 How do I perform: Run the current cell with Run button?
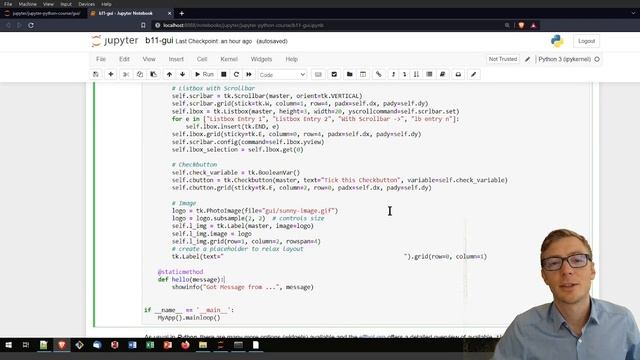point(204,74)
